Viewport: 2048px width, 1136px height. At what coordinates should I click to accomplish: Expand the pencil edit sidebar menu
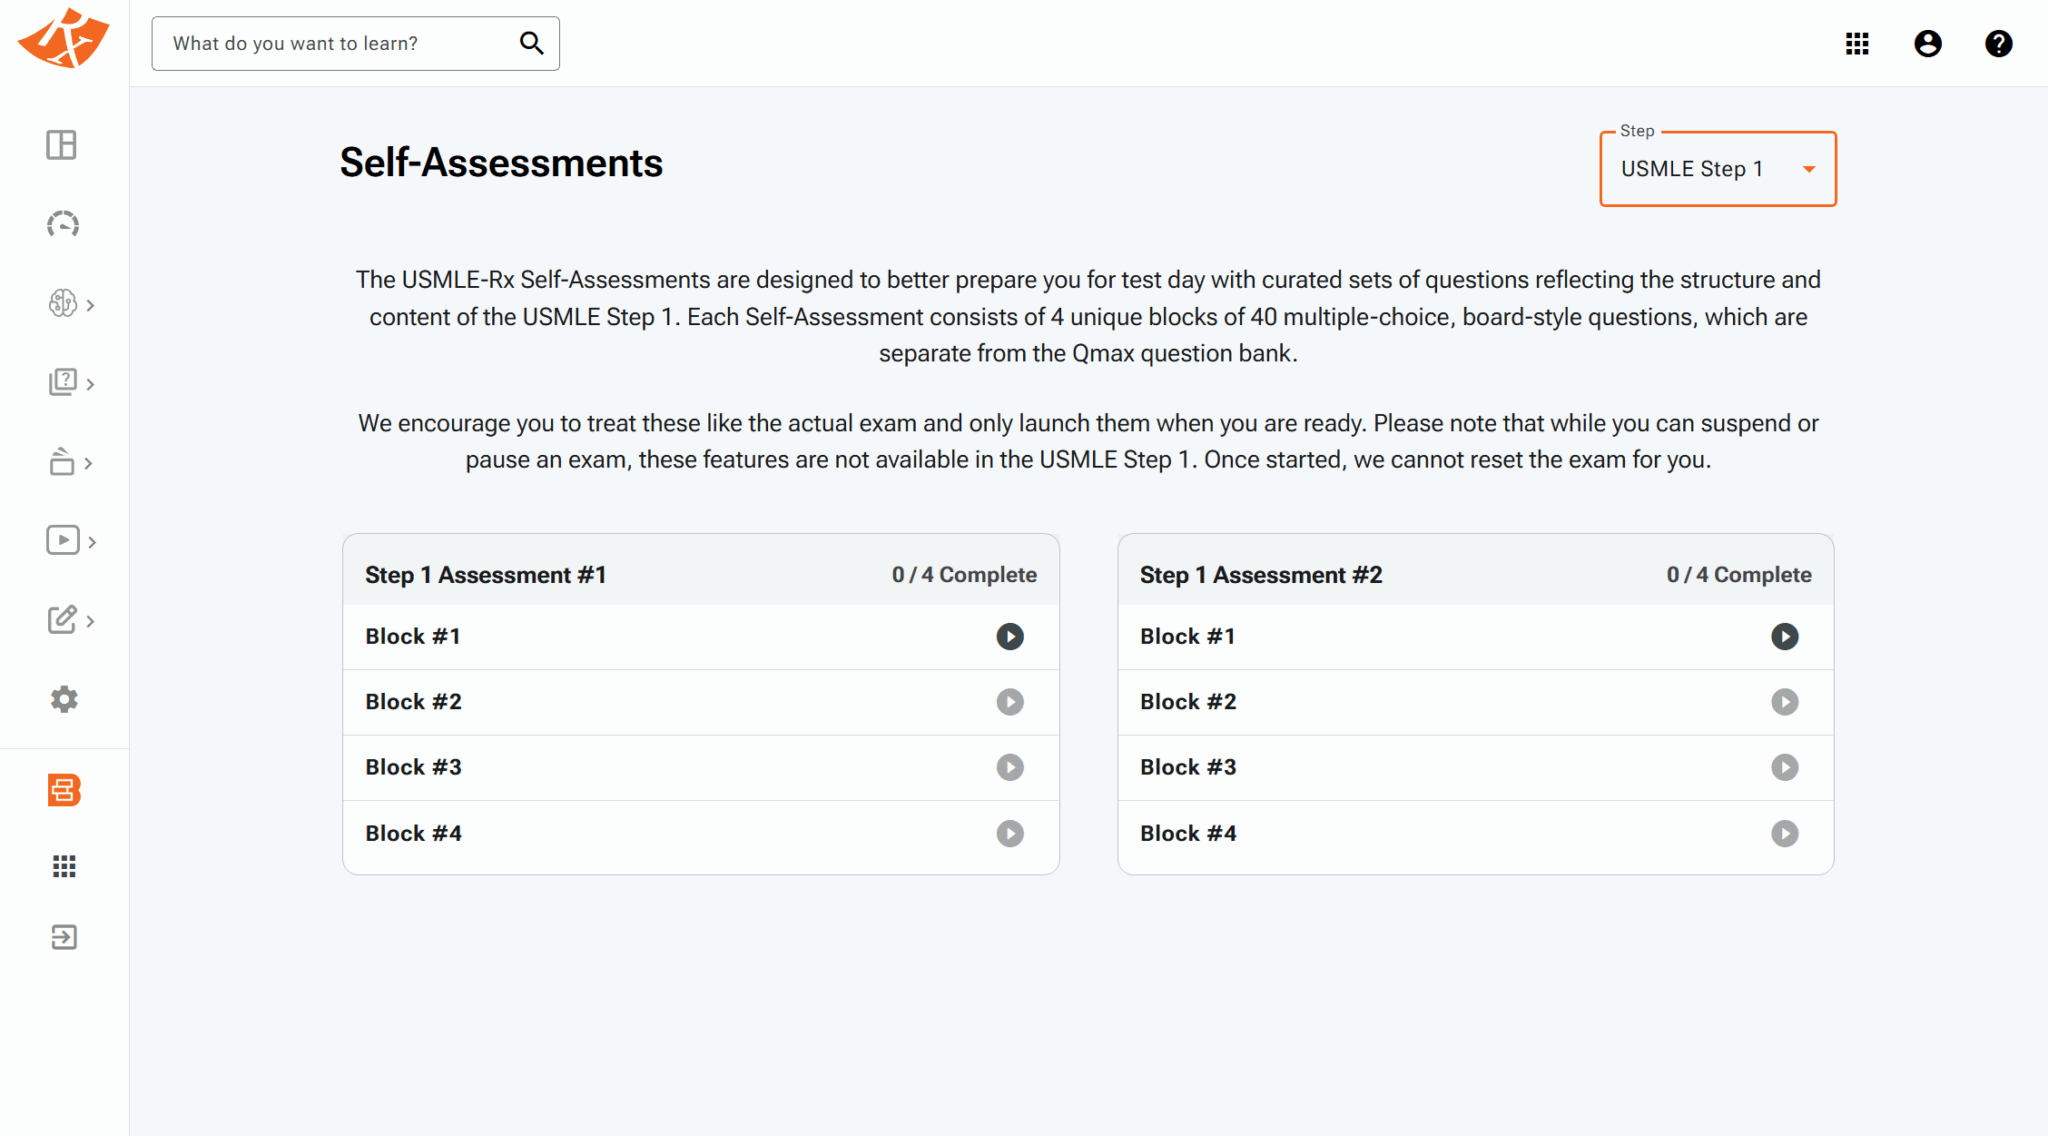point(71,620)
